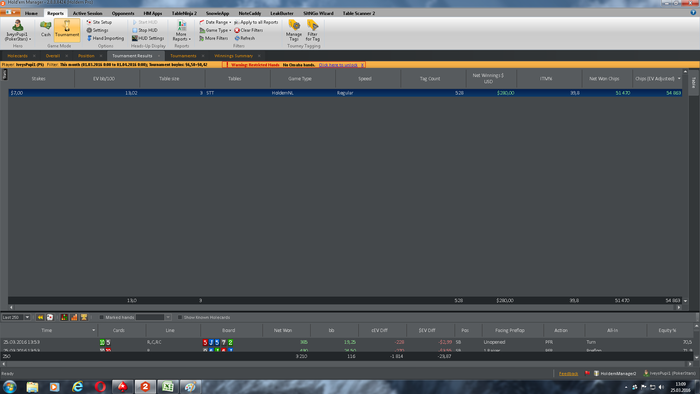Image resolution: width=700 pixels, height=394 pixels.
Task: Open HUD Settings
Action: point(148,38)
